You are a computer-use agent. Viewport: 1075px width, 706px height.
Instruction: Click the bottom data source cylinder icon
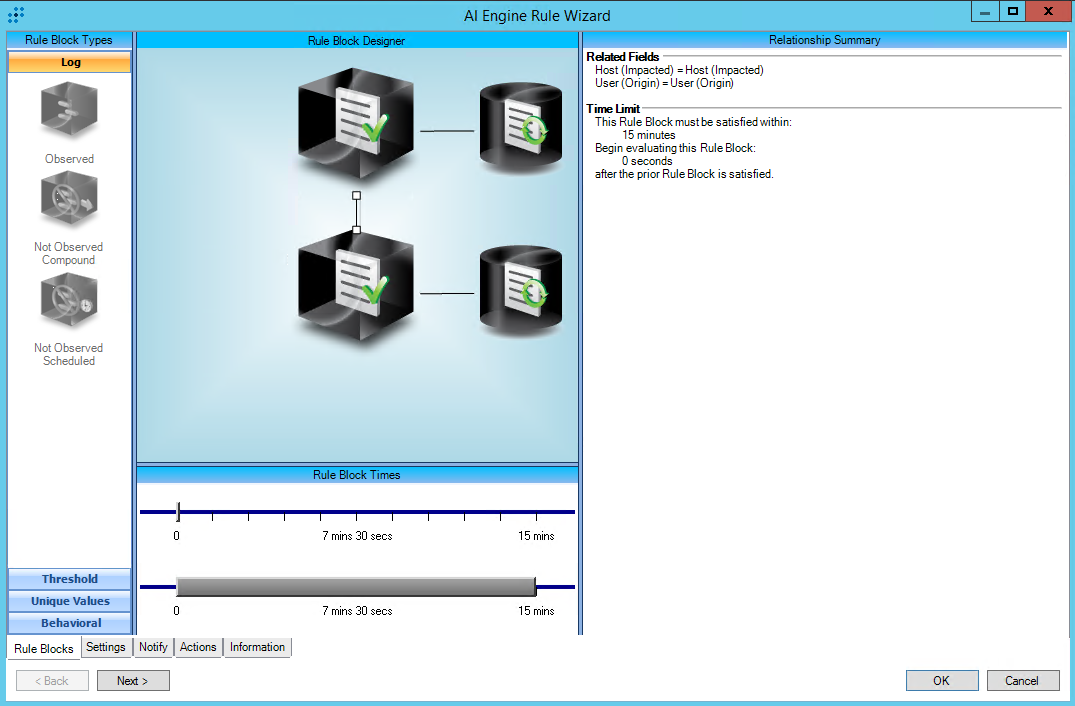[520, 289]
